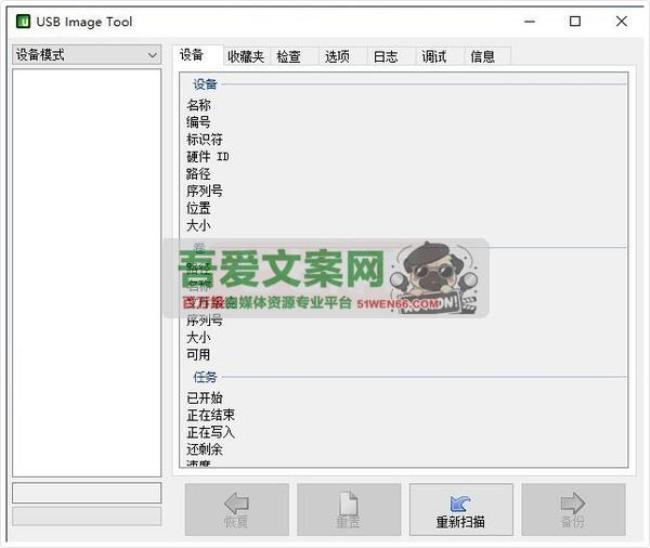Click the upper progress bar below device list
This screenshot has width=650, height=548.
87,493
